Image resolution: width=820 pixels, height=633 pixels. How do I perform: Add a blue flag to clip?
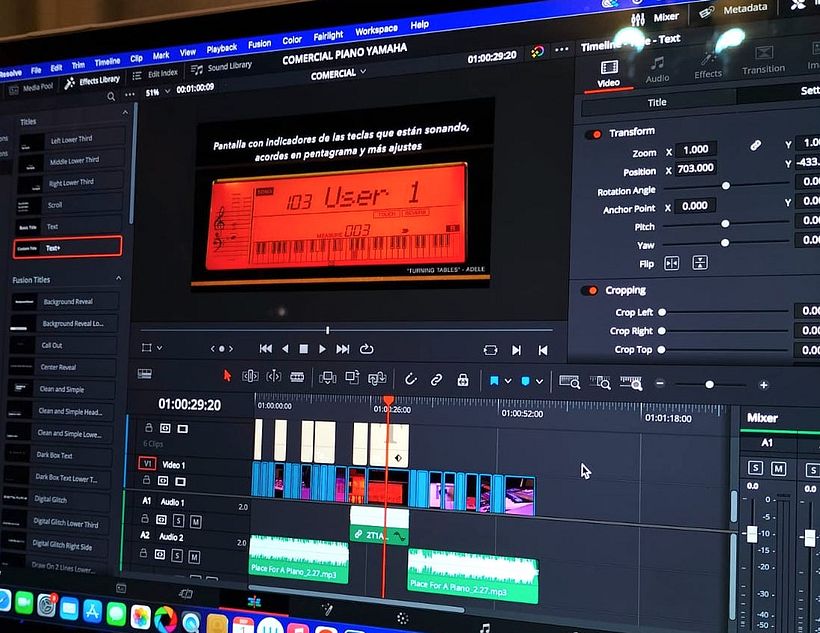(x=494, y=381)
